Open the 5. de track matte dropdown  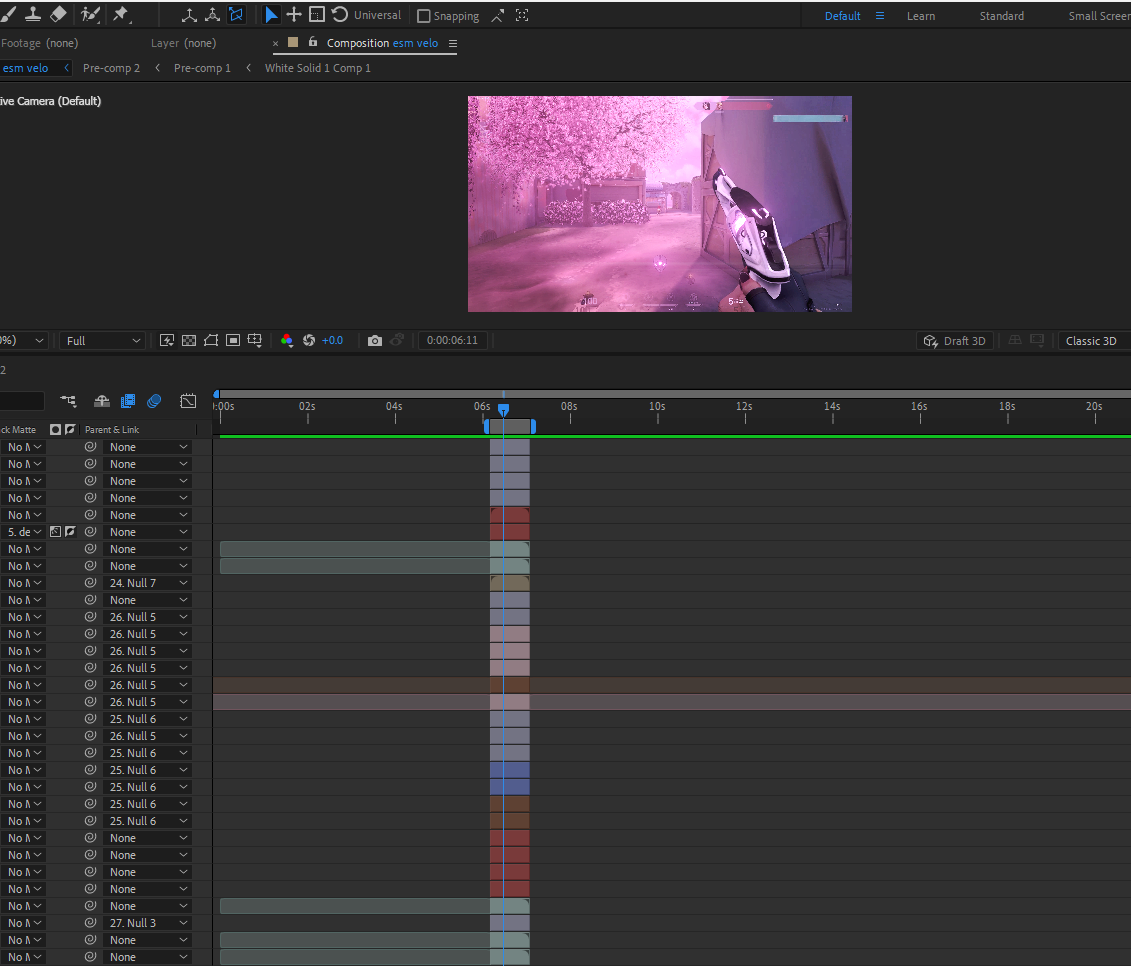[23, 532]
